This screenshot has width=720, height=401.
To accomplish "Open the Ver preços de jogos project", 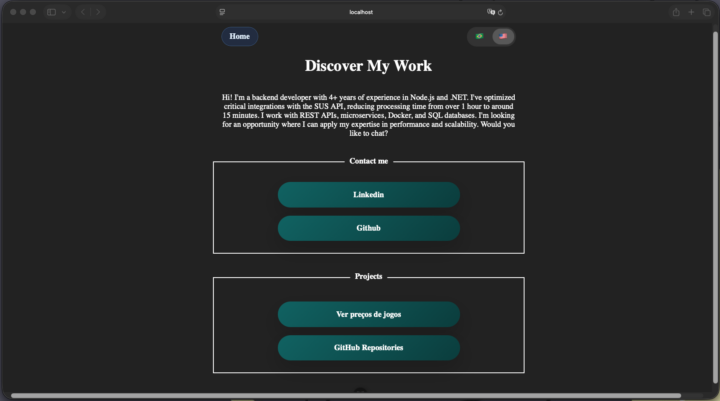I will (x=369, y=314).
